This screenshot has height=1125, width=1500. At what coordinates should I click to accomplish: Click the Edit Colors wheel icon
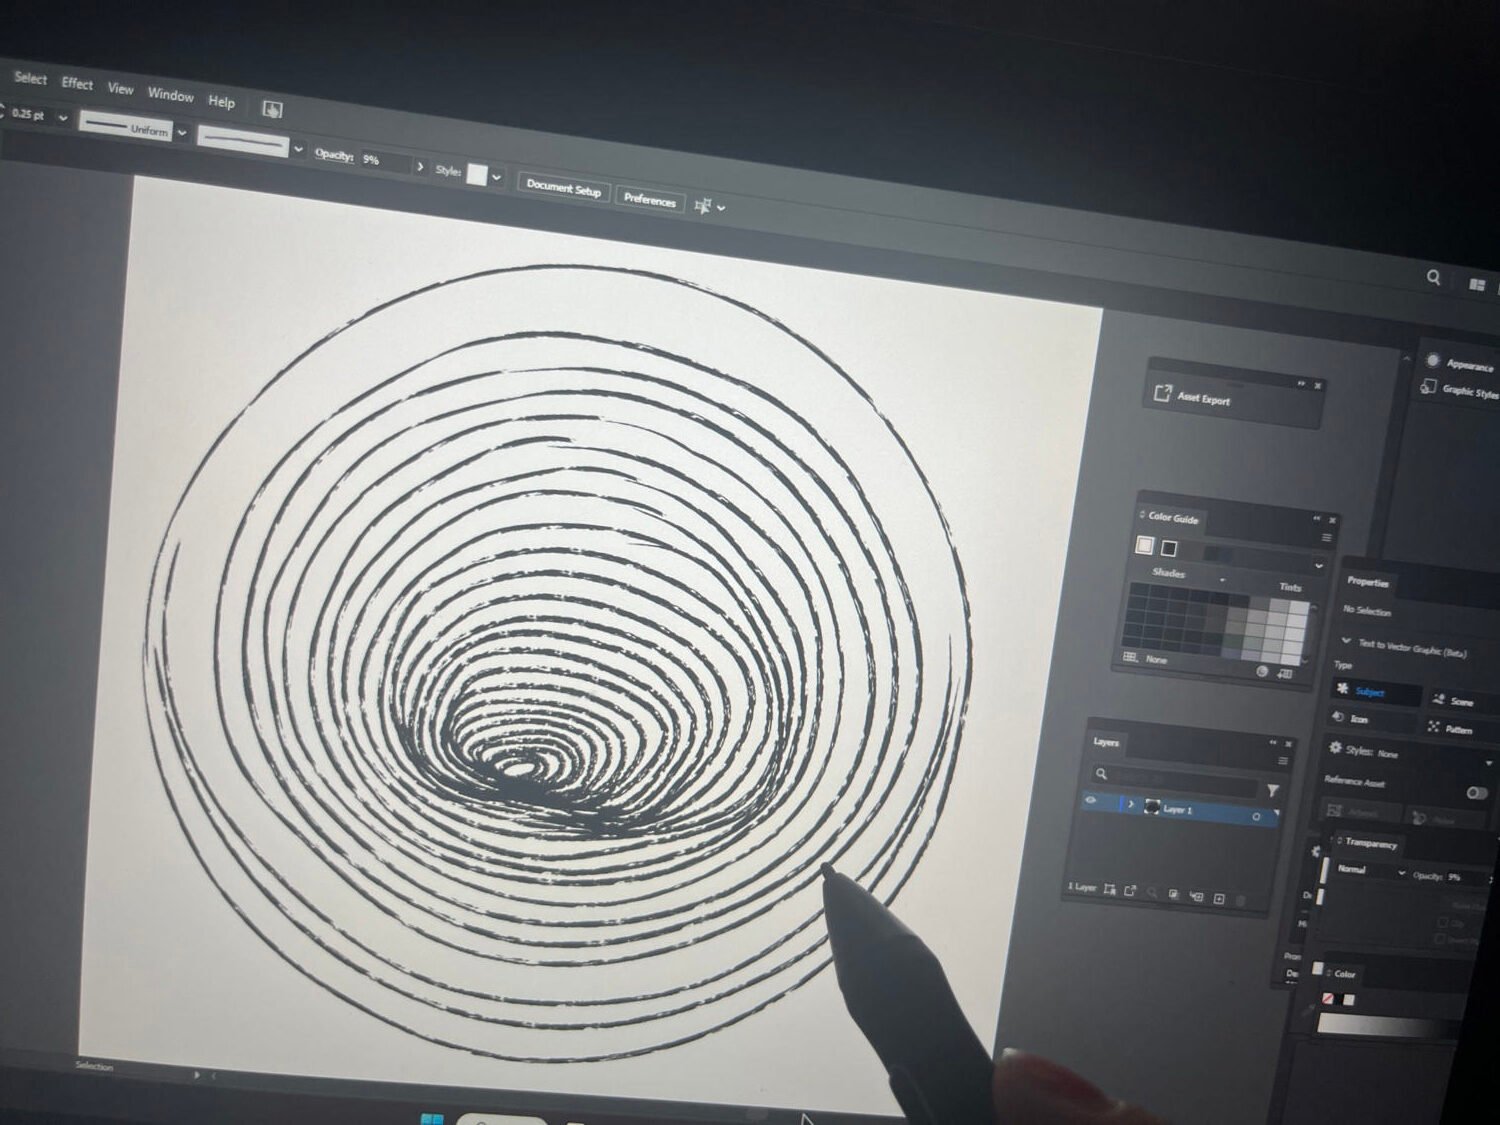(x=1262, y=672)
